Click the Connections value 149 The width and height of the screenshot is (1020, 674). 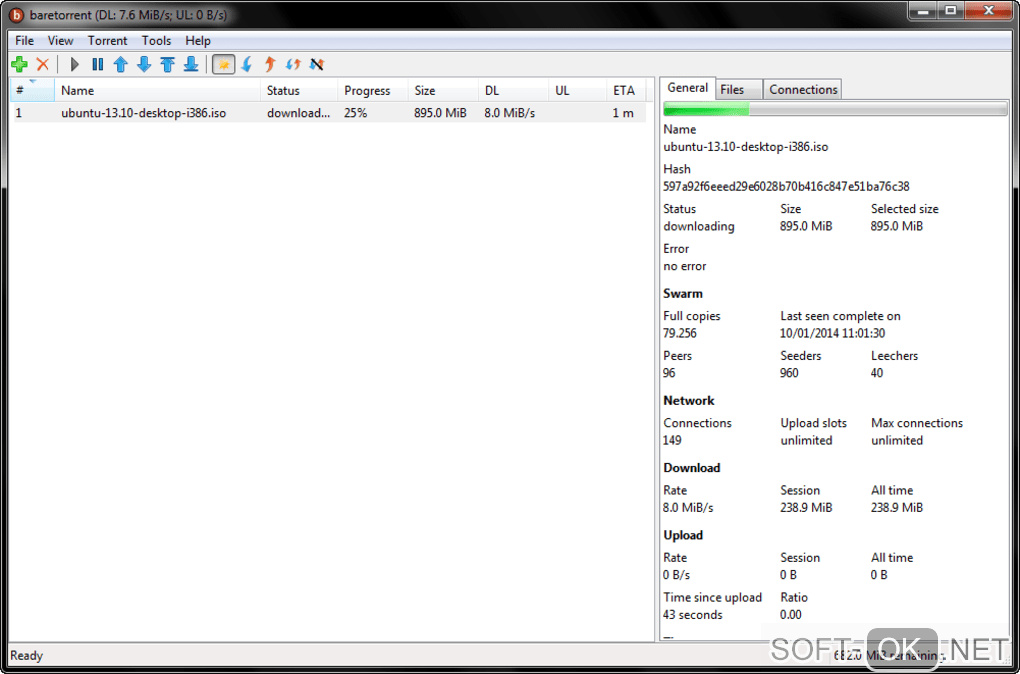pos(672,440)
